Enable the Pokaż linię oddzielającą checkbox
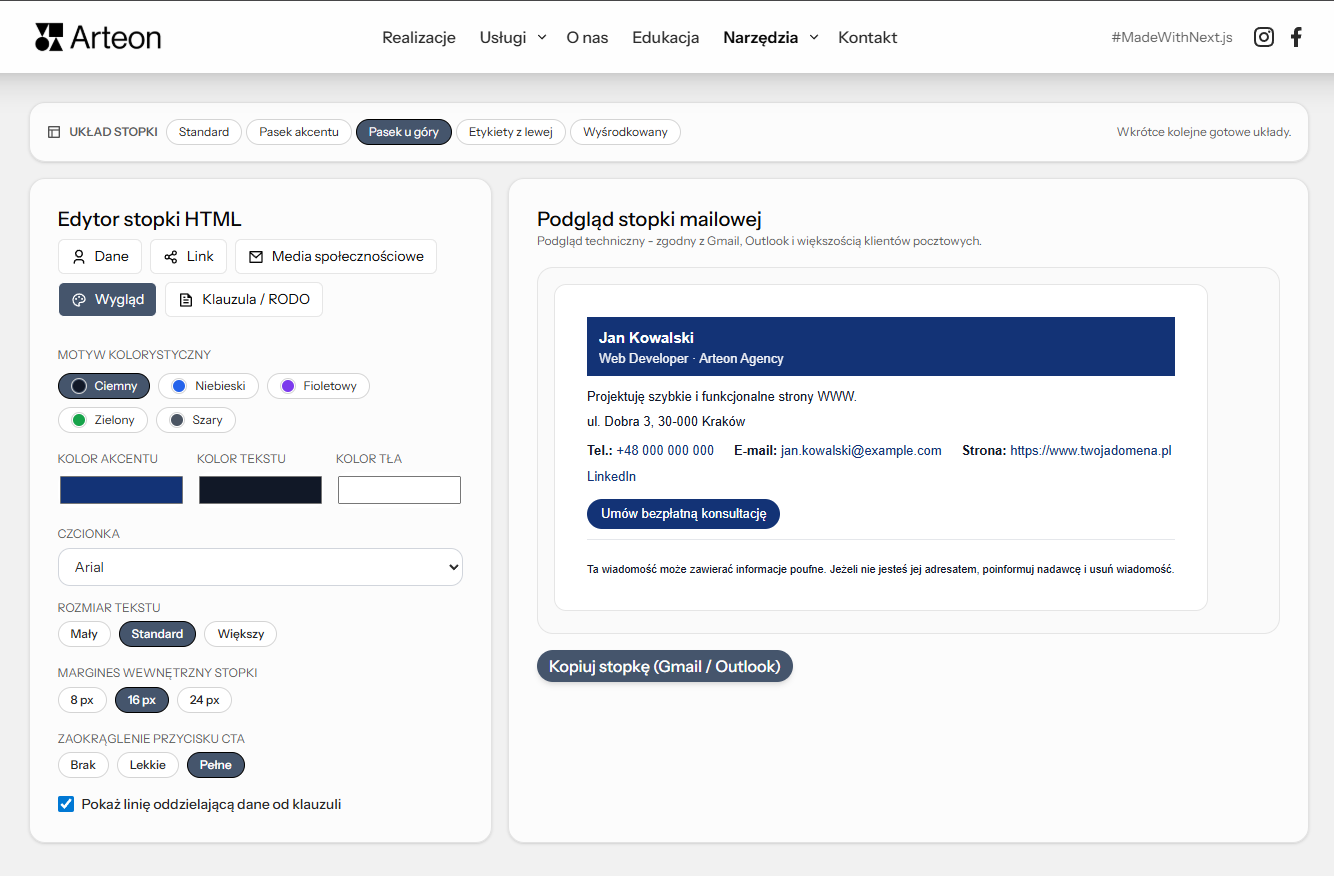 click(65, 803)
